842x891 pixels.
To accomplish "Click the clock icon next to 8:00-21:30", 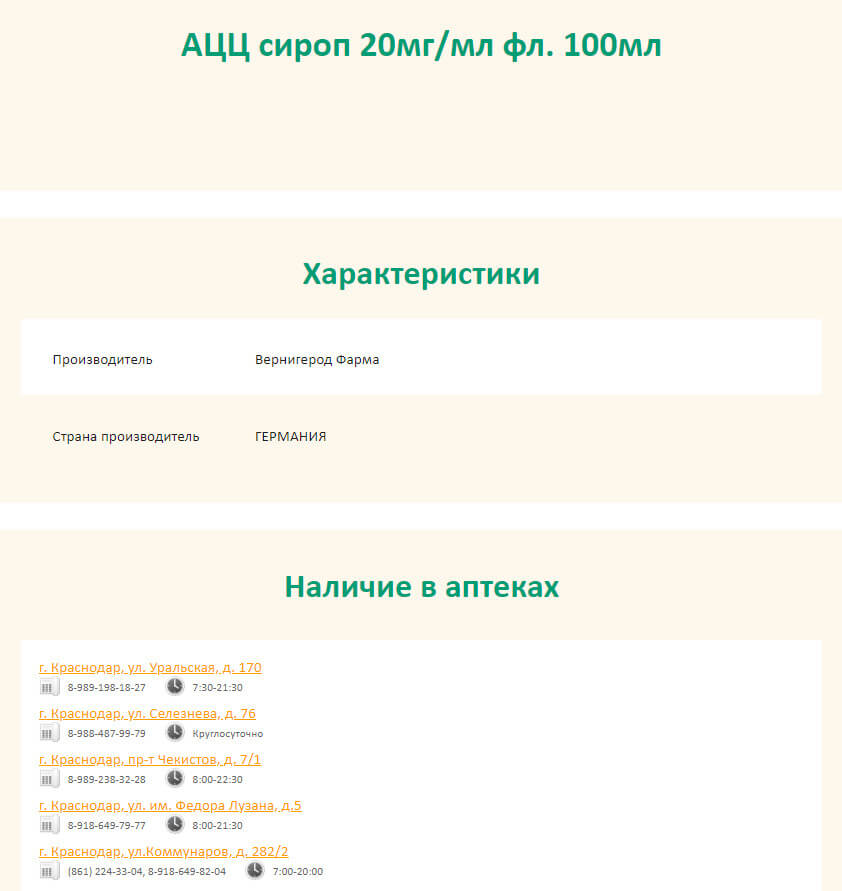I will (175, 825).
